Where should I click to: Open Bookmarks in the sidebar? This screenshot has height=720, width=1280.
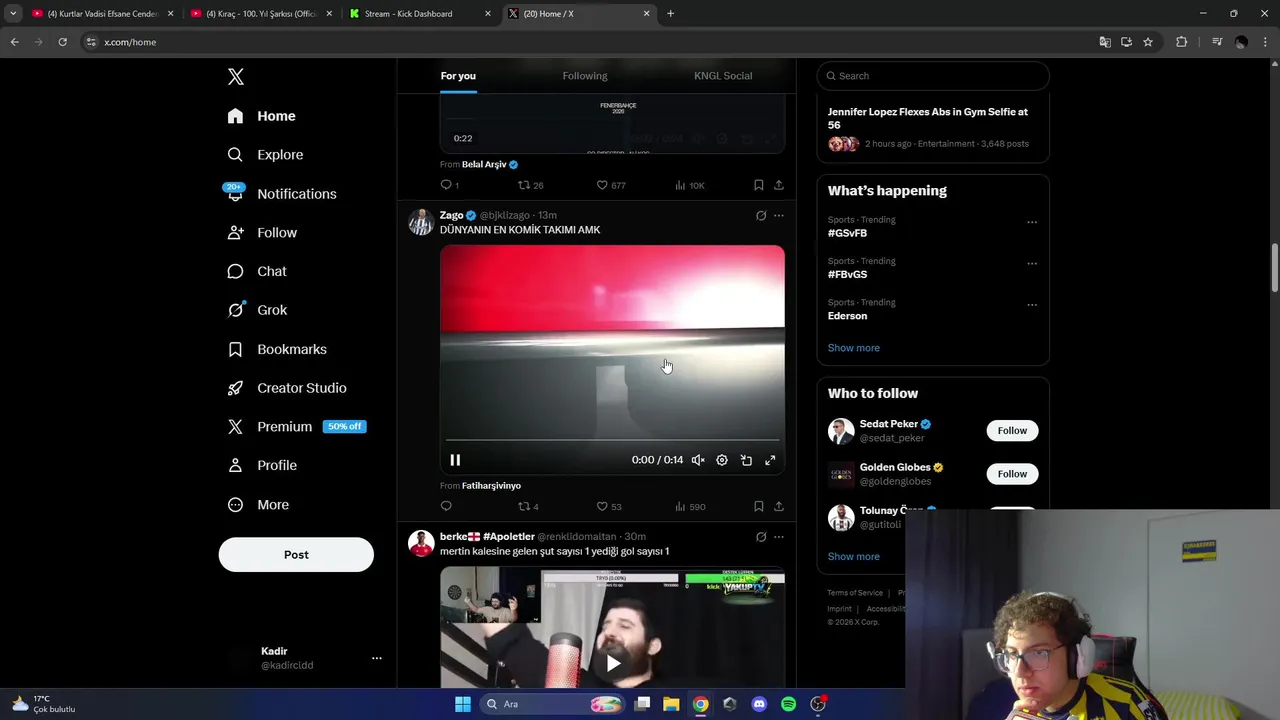(277, 349)
